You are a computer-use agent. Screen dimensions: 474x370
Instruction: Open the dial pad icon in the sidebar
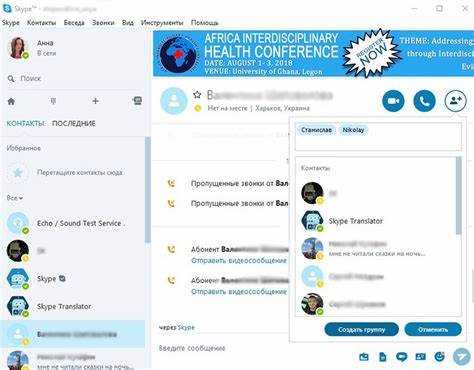pos(53,101)
